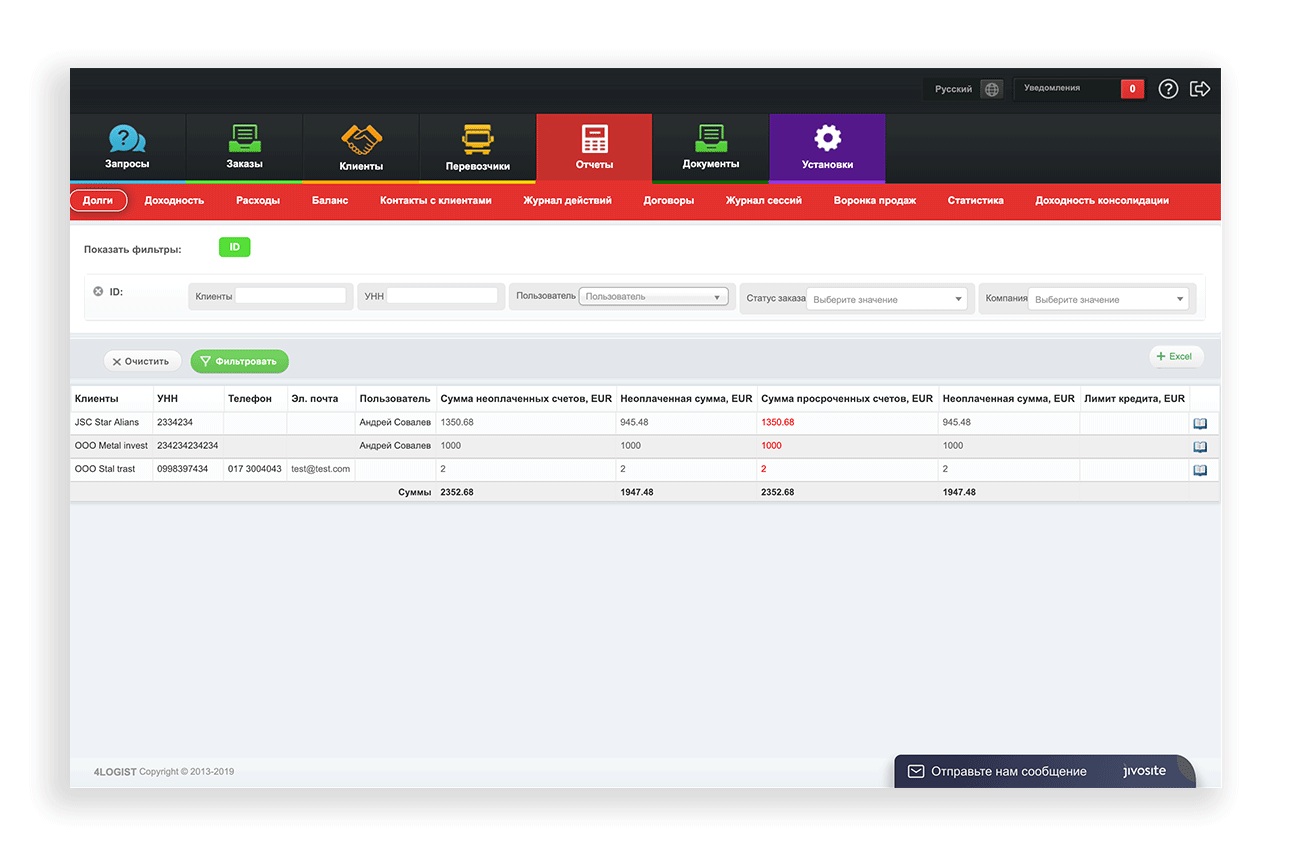Open Воронка продаж tab
The height and width of the screenshot is (856, 1292).
coord(875,200)
